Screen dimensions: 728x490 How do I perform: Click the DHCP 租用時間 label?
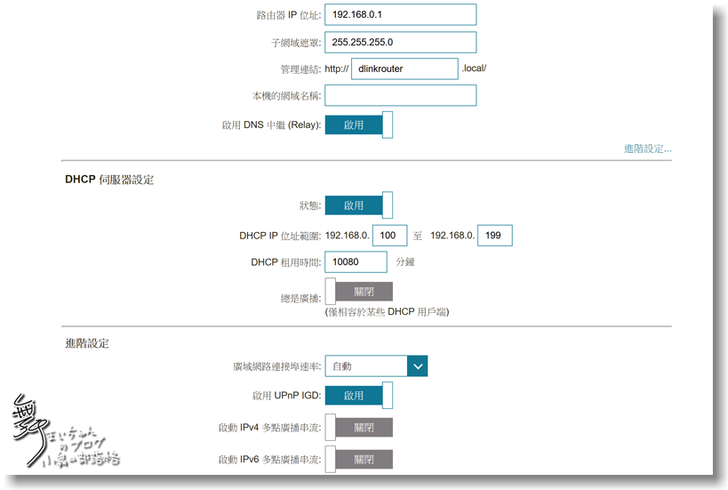pos(286,262)
